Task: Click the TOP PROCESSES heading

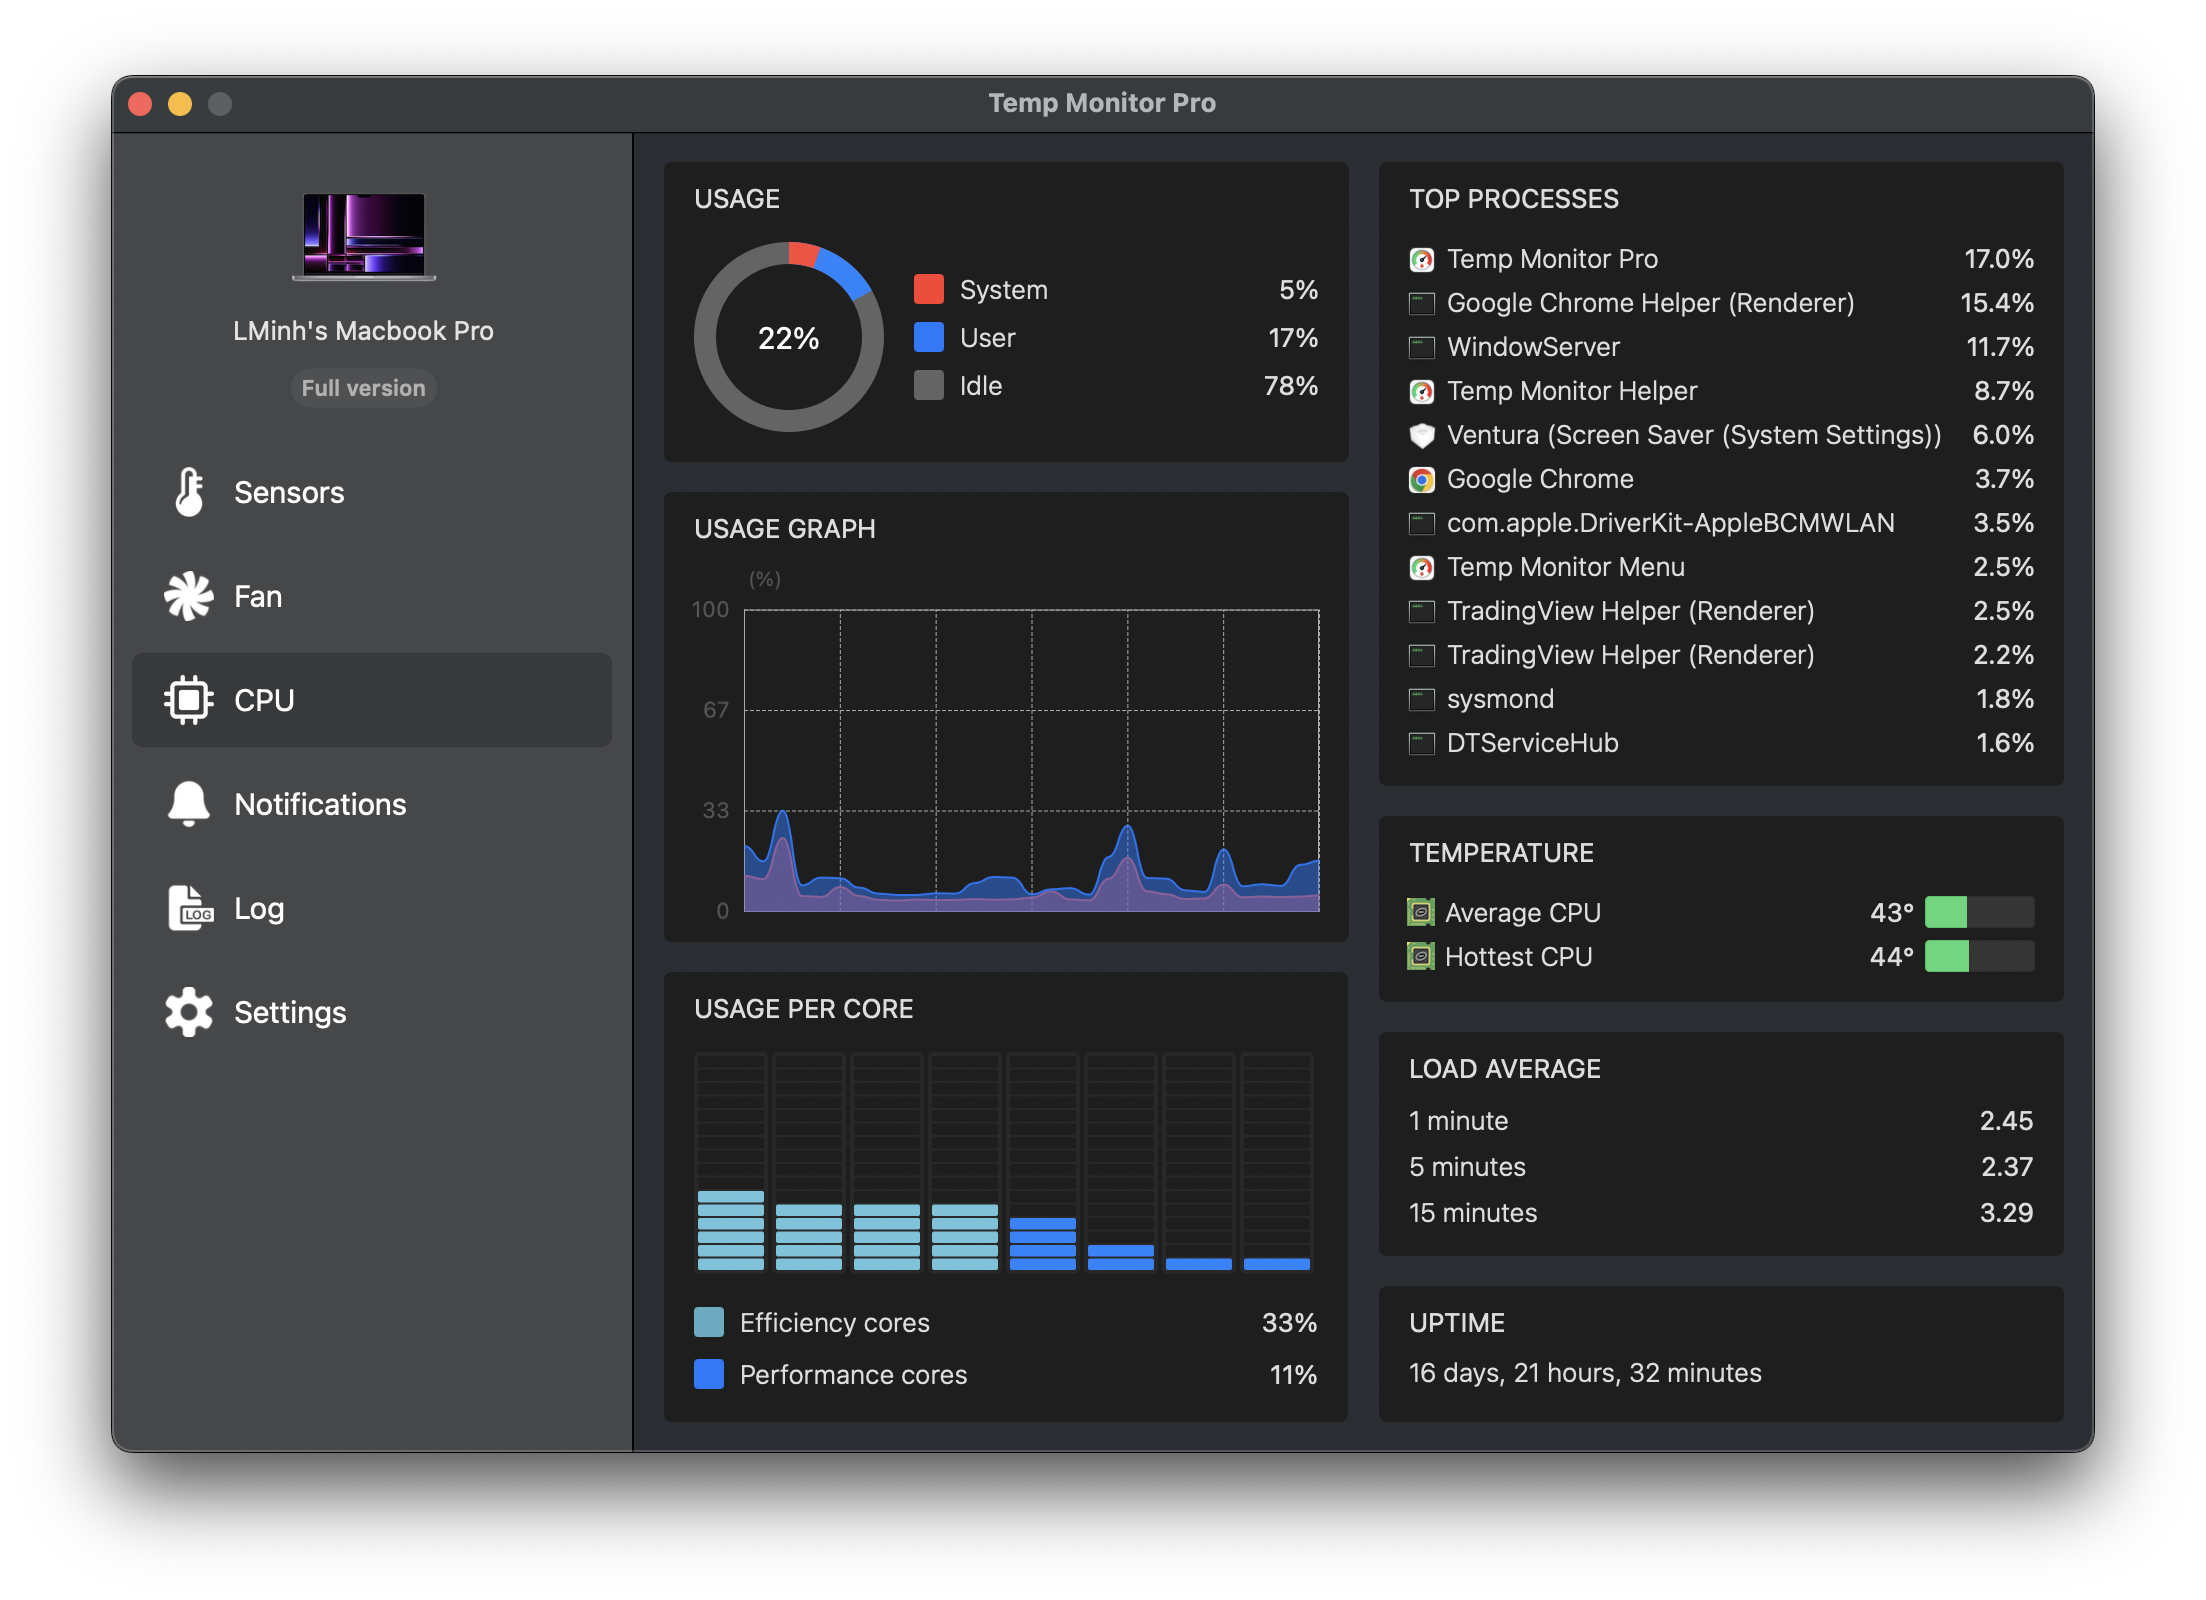Action: pyautogui.click(x=1514, y=199)
